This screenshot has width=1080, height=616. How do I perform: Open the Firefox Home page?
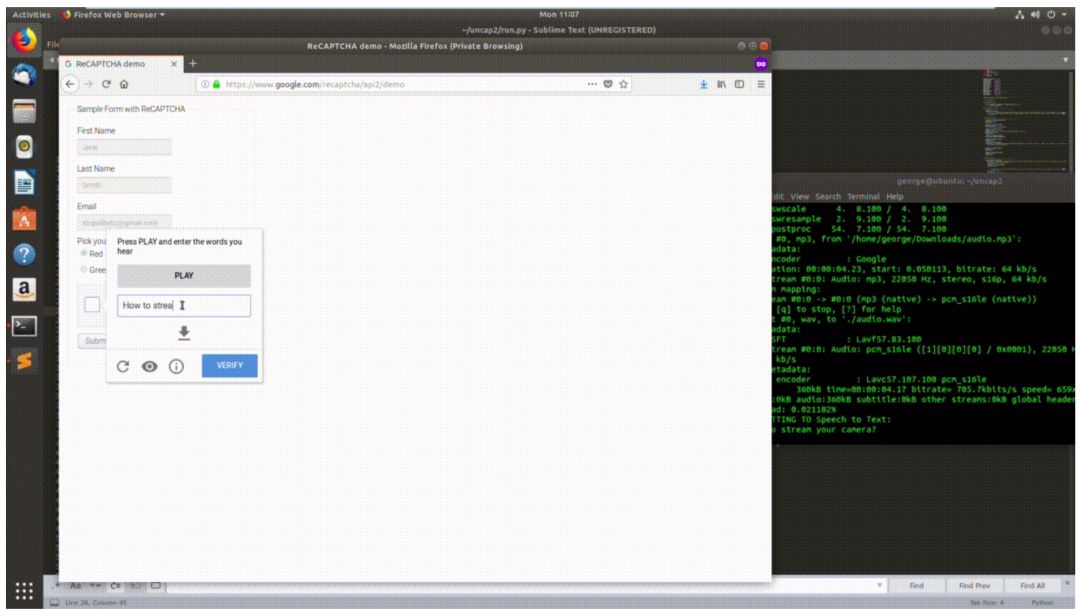coord(124,84)
